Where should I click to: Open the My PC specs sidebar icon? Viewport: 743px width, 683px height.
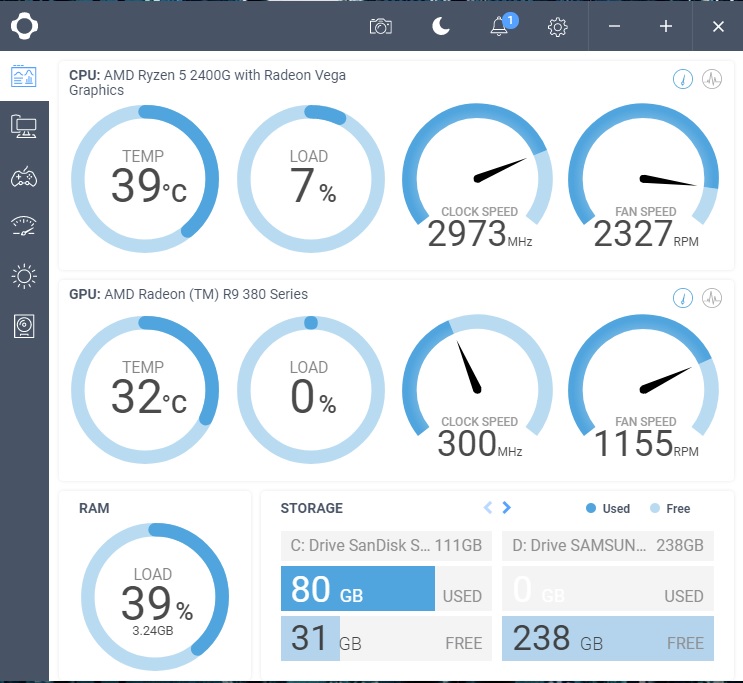[24, 126]
